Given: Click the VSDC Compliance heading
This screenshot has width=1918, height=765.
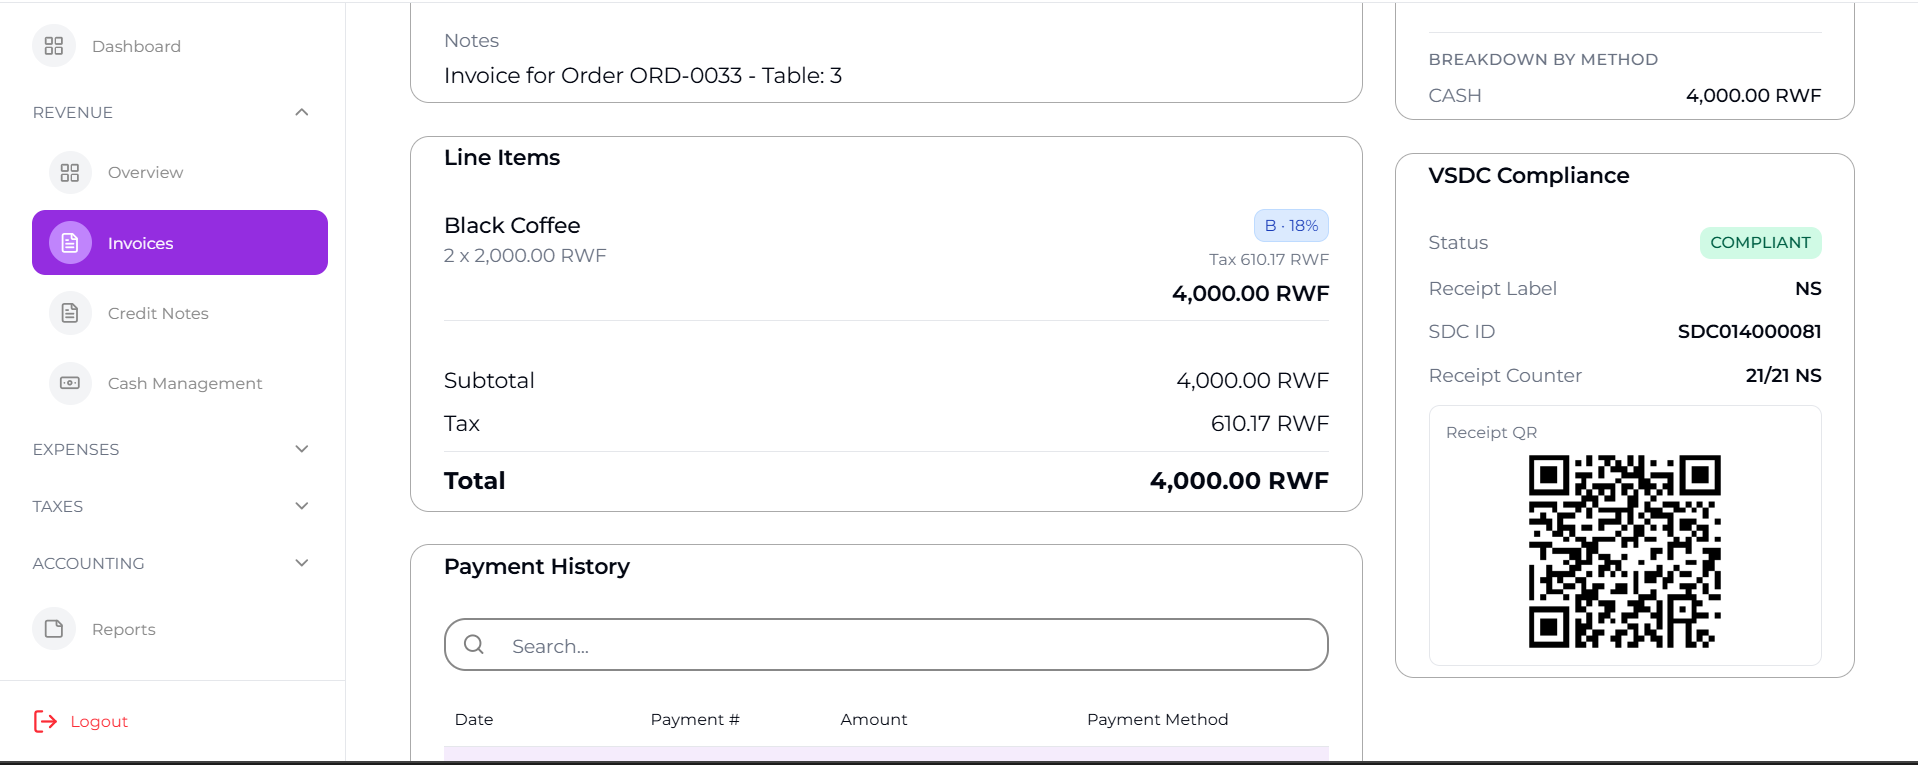Looking at the screenshot, I should [x=1529, y=175].
